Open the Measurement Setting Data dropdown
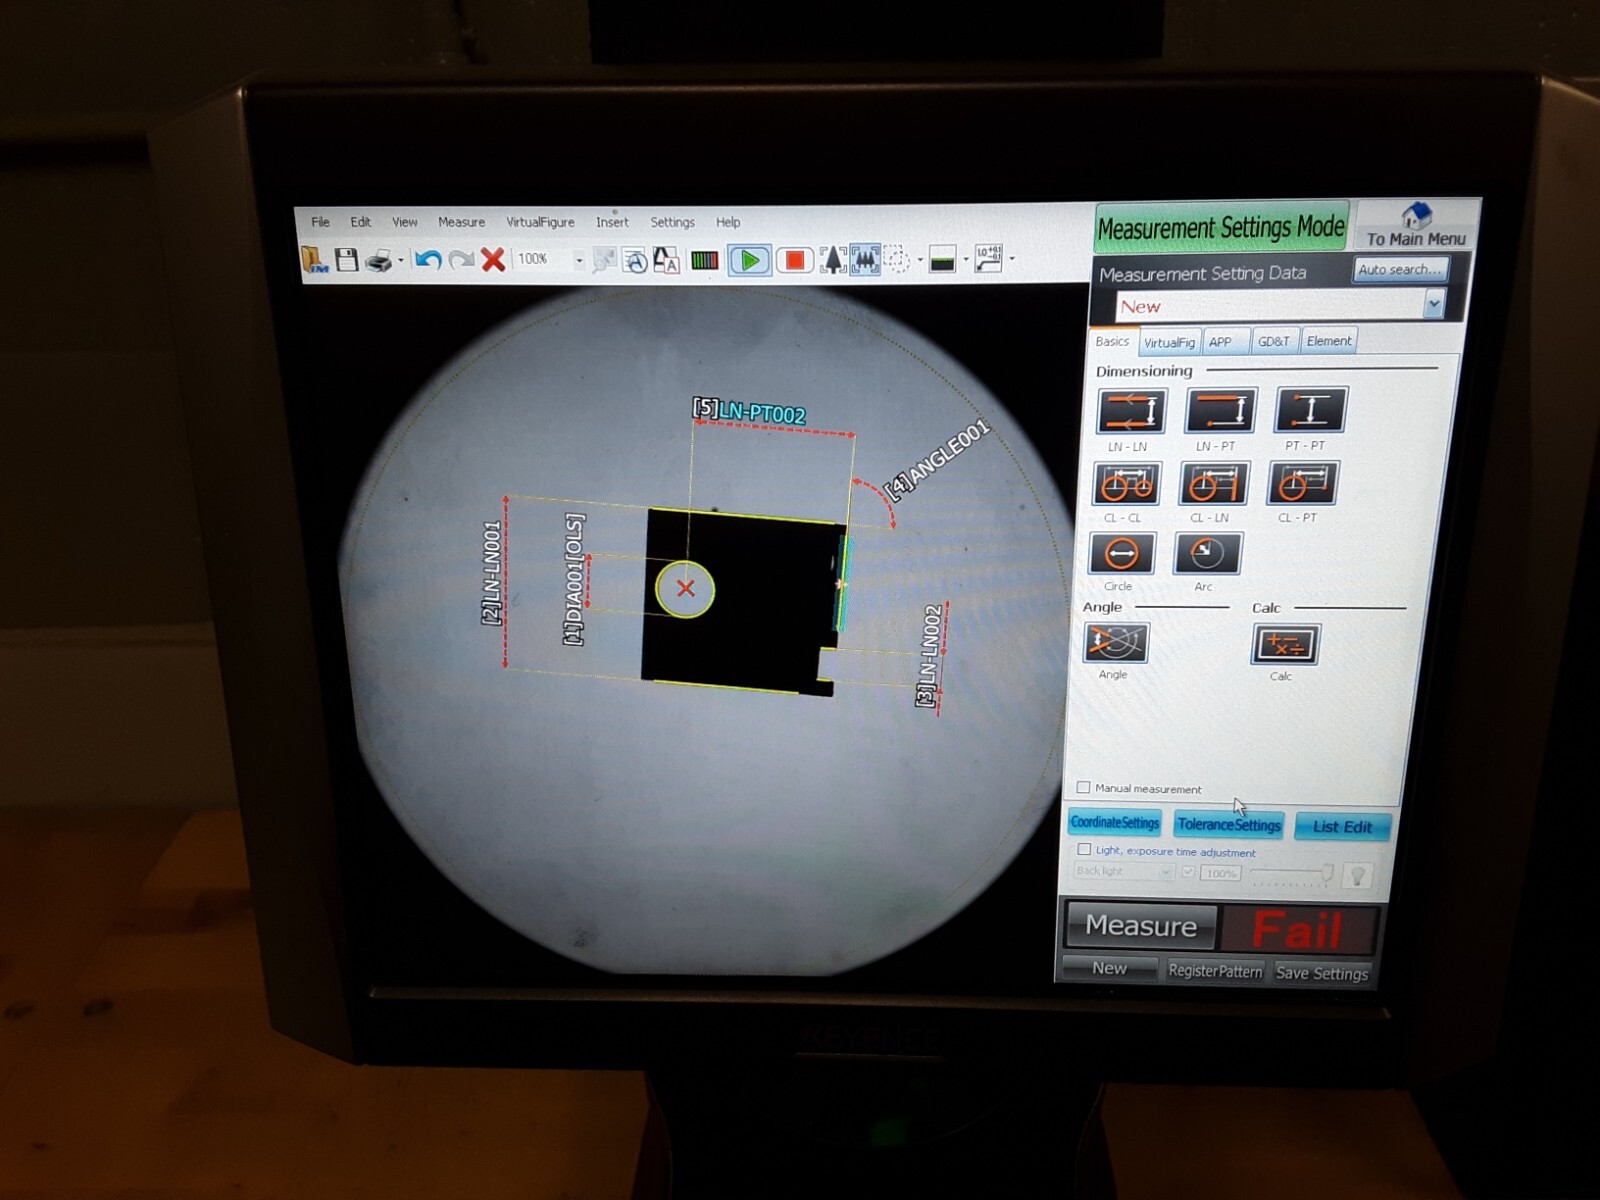The height and width of the screenshot is (1200, 1600). pyautogui.click(x=1434, y=306)
